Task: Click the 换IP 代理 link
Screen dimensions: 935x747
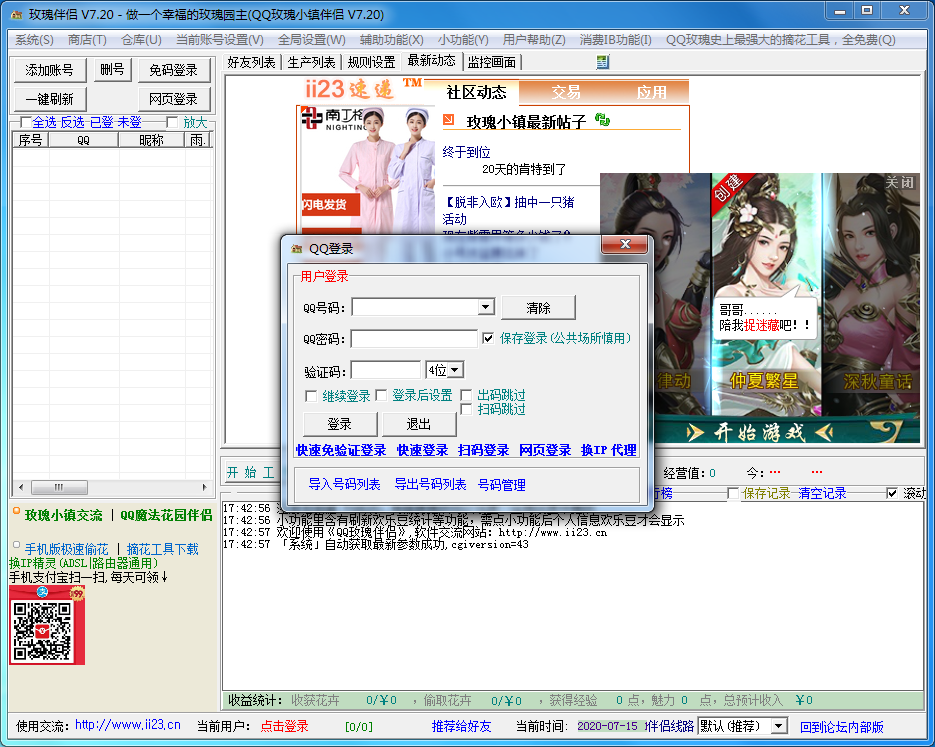Action: 609,450
